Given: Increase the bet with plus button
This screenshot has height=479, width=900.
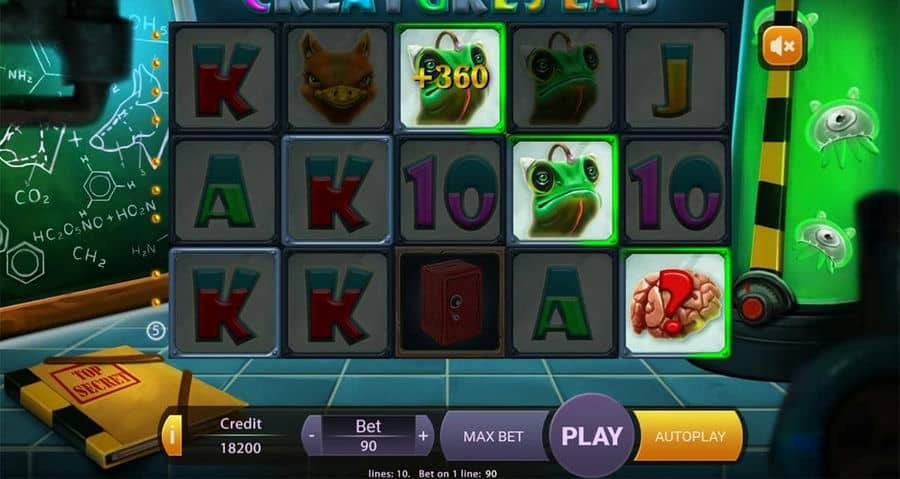Looking at the screenshot, I should coord(424,435).
